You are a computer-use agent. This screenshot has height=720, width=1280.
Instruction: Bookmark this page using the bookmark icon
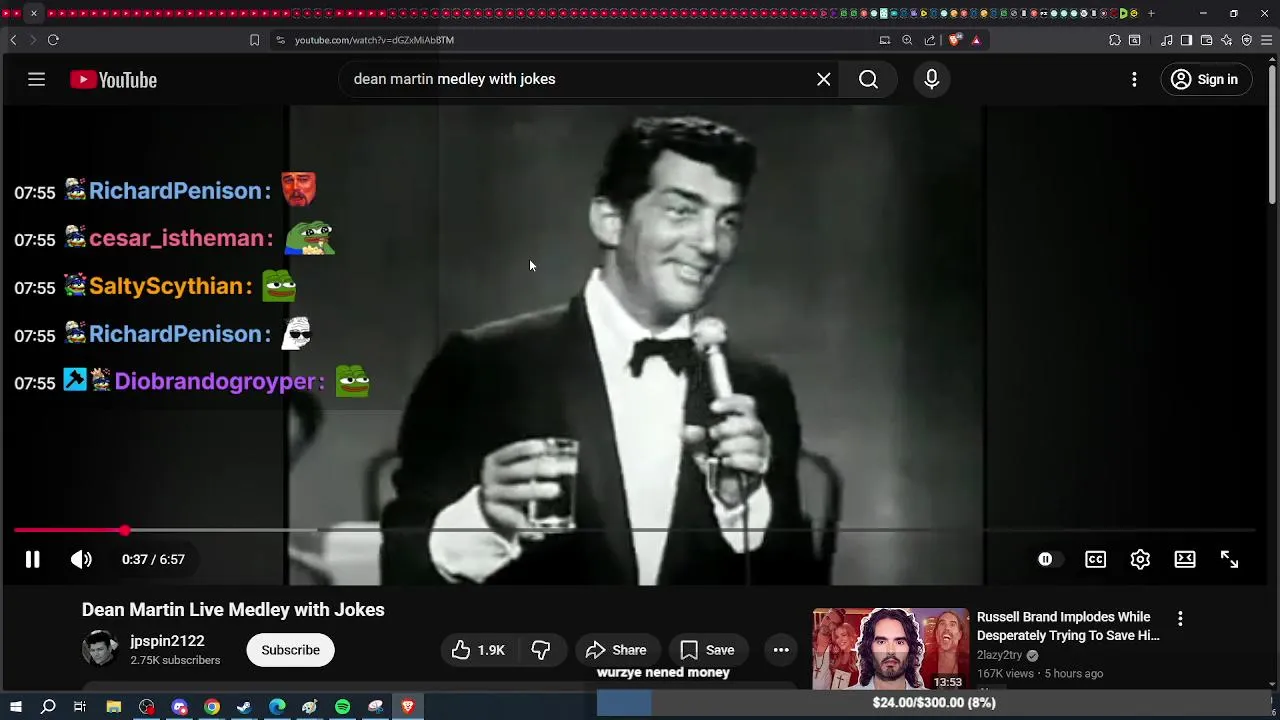[254, 40]
